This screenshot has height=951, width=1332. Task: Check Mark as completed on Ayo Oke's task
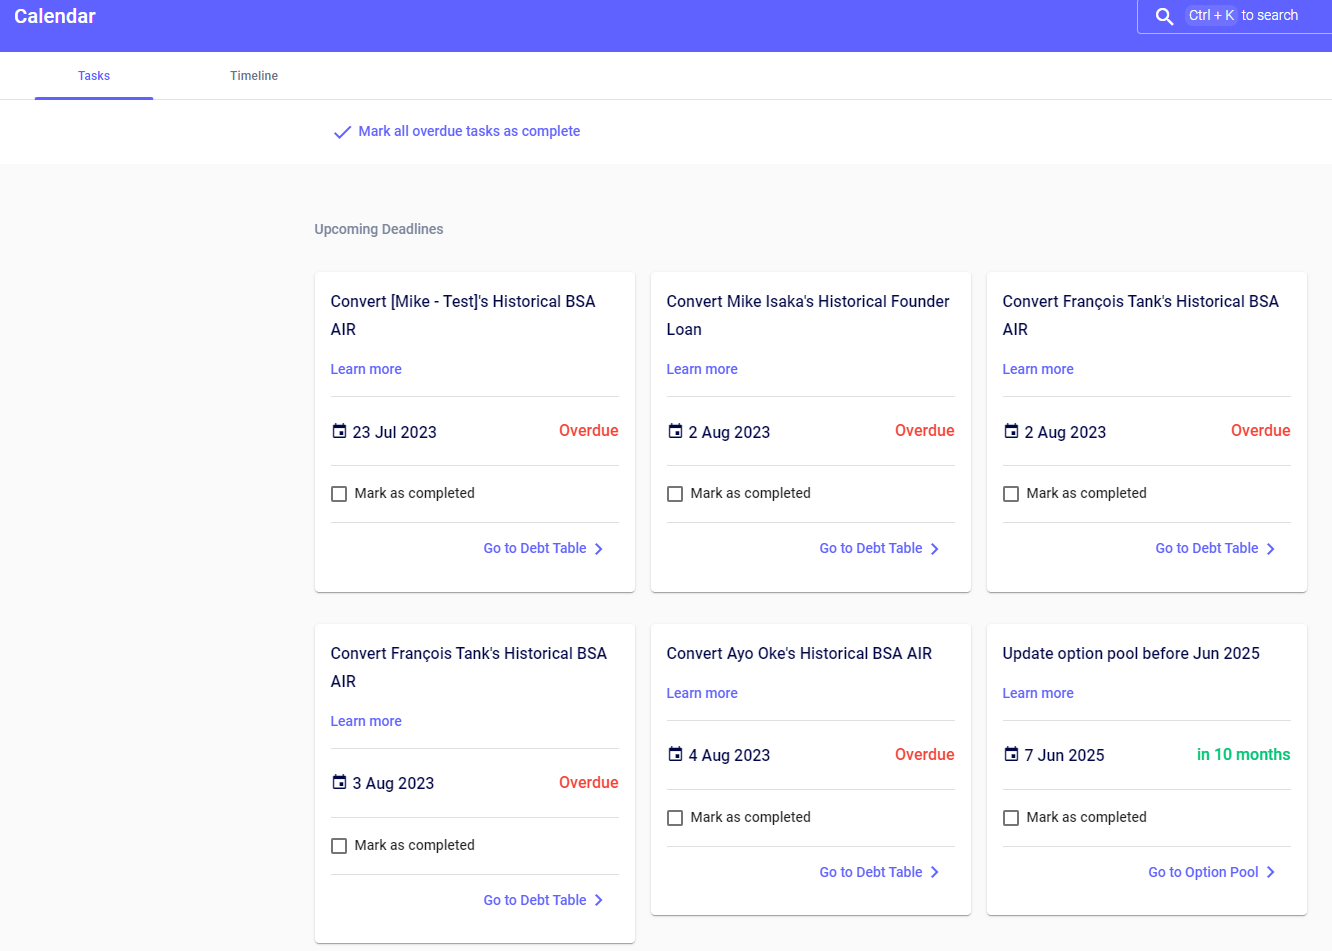tap(675, 818)
